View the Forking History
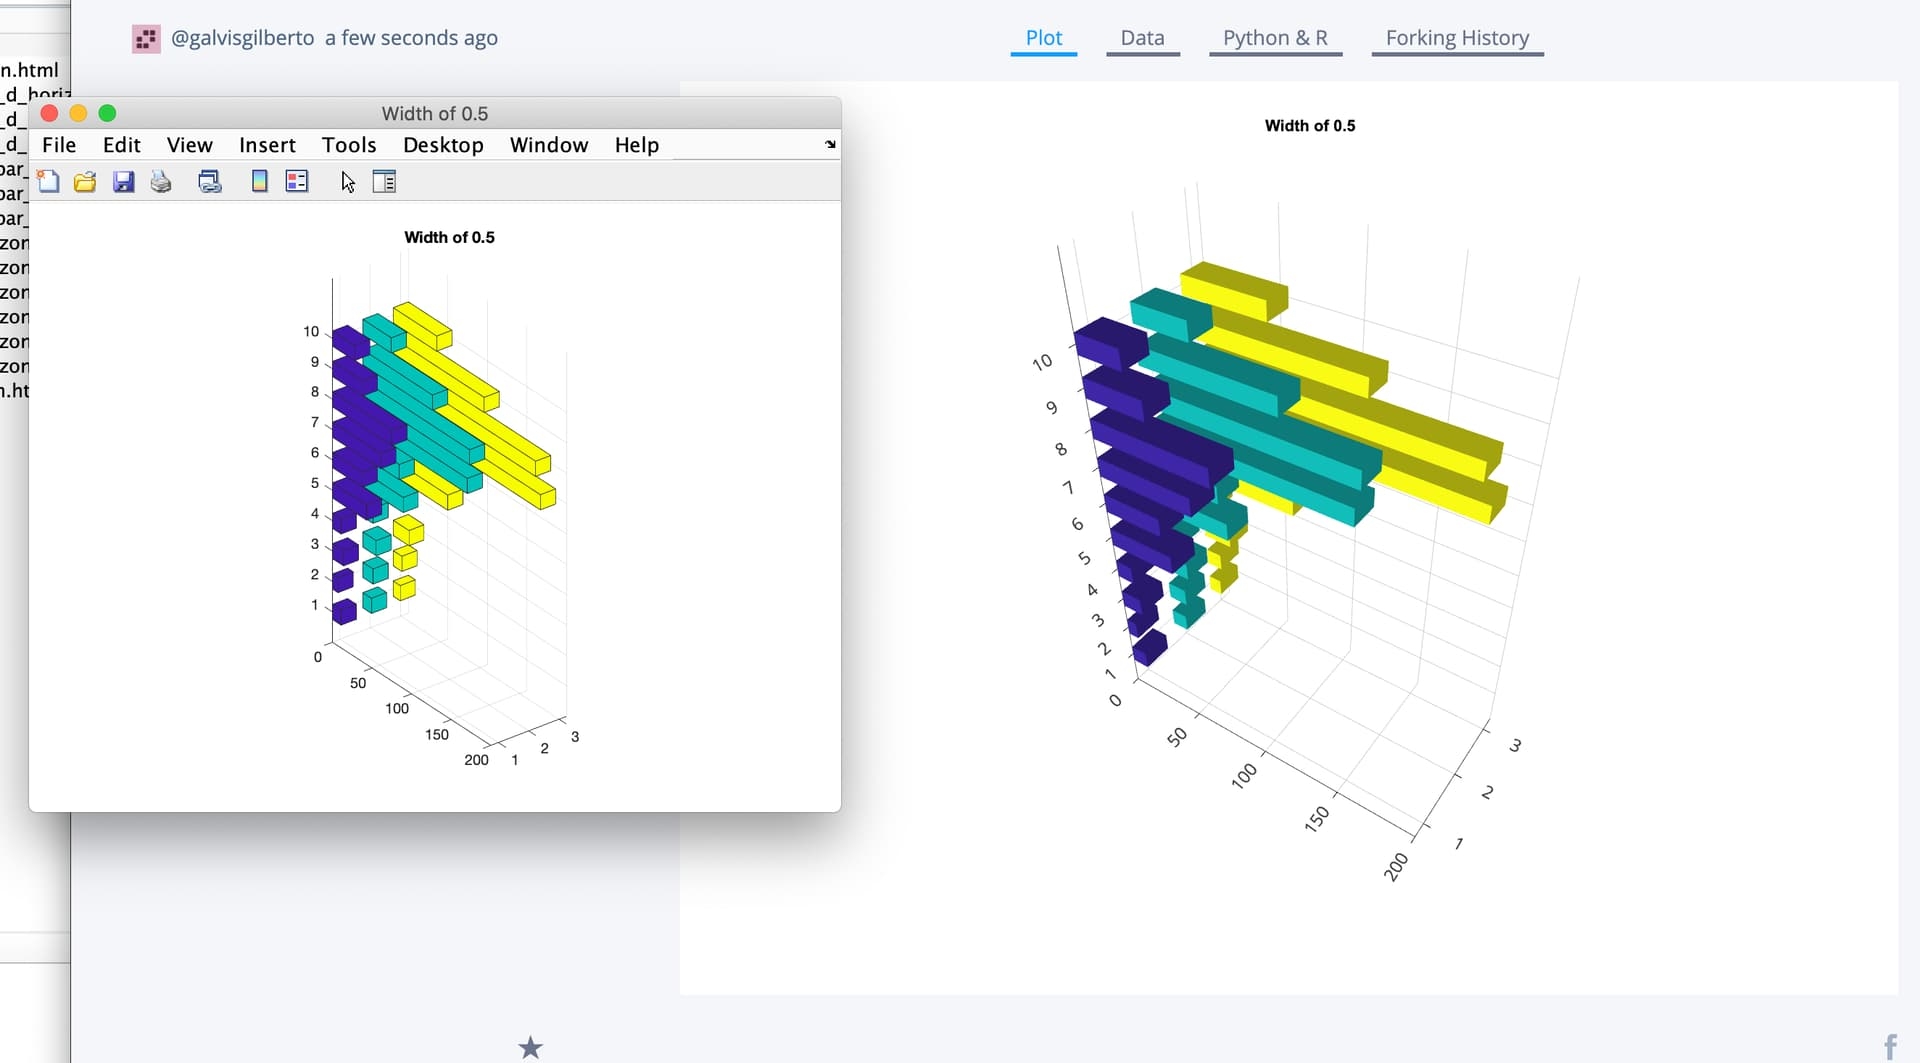 pos(1457,38)
